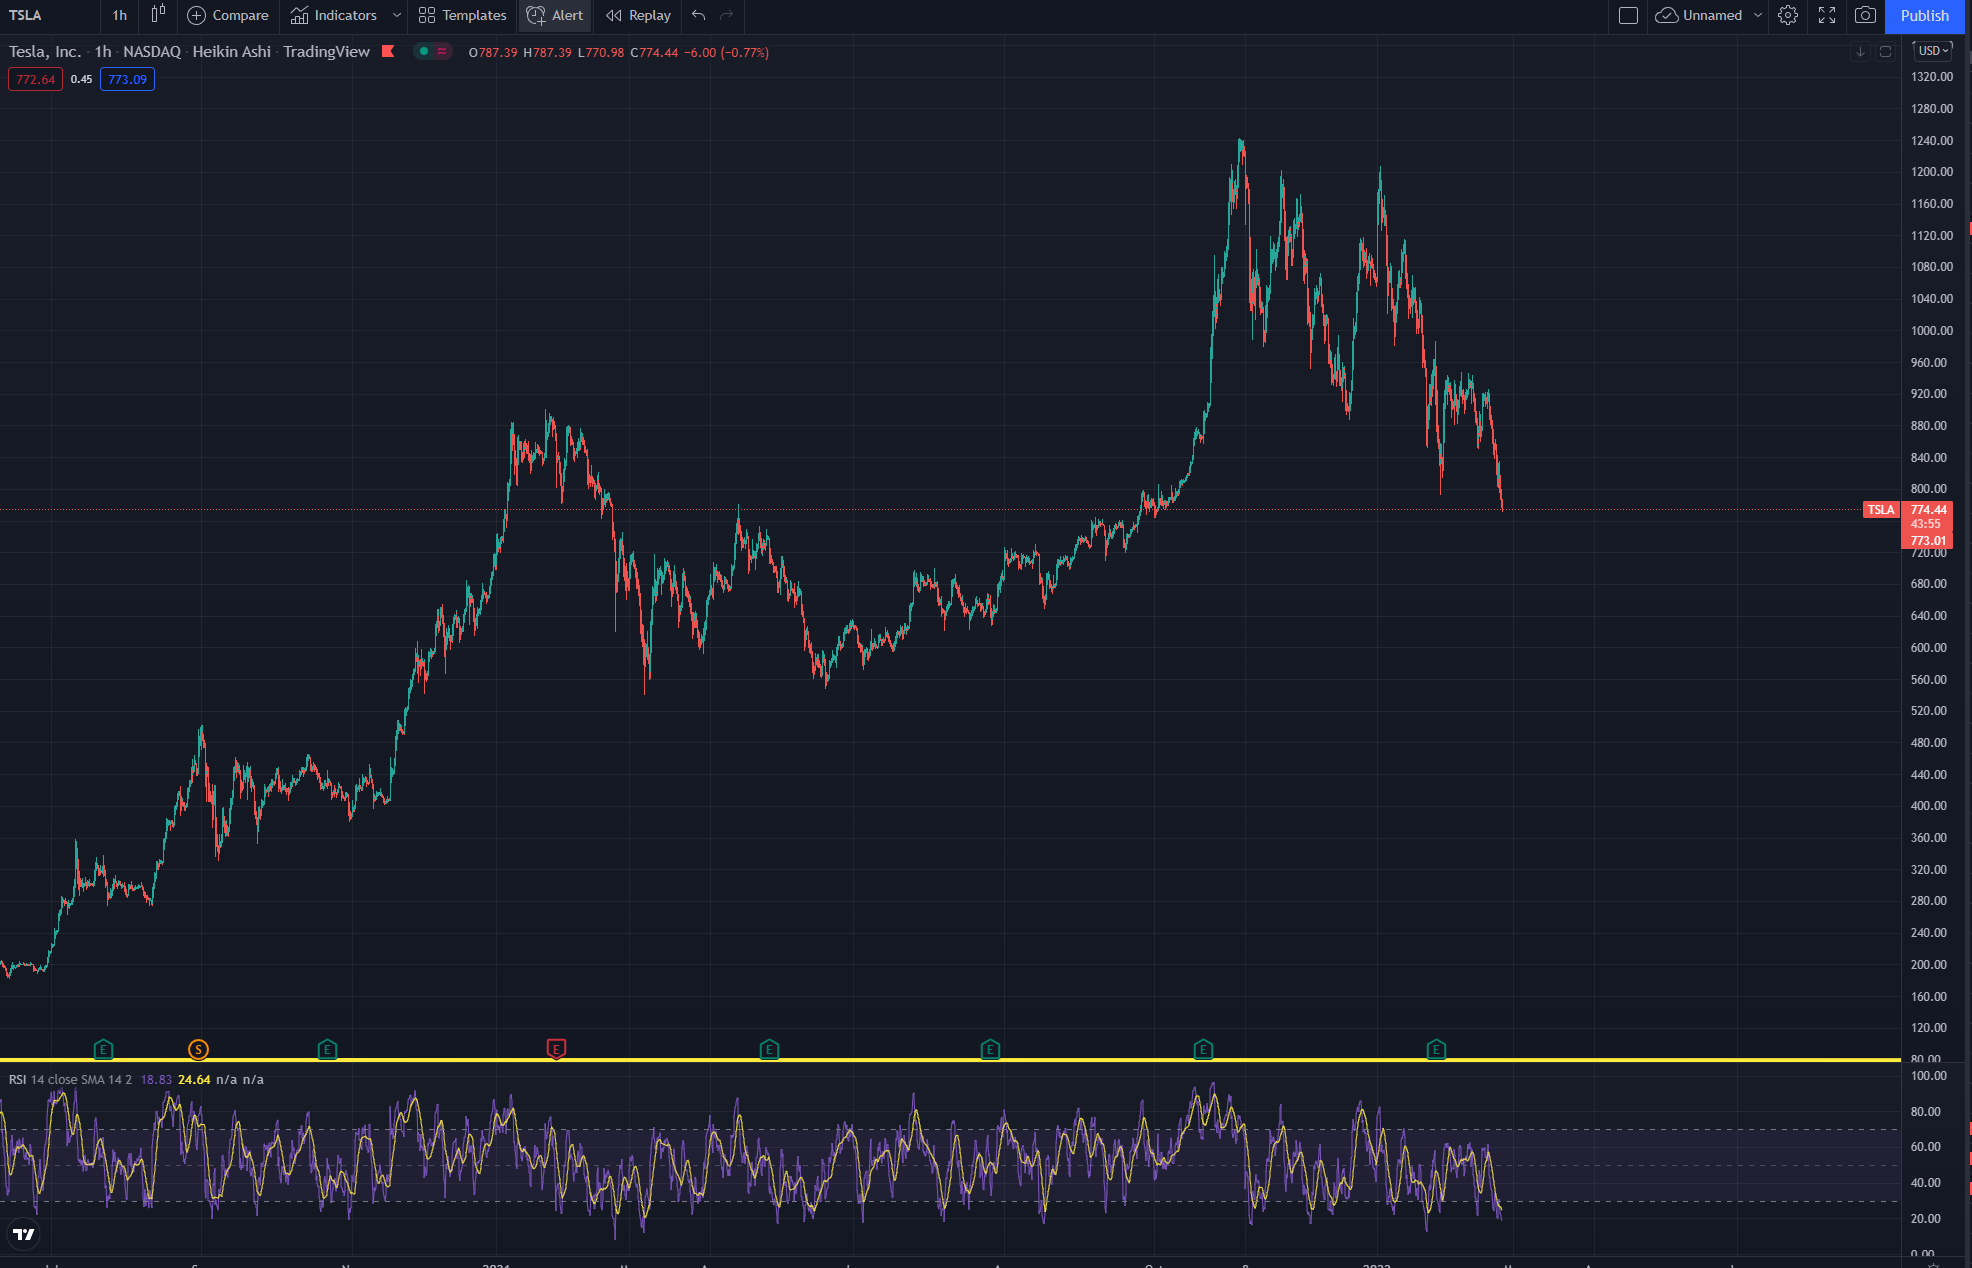Click the 20.00 RSI scale label

click(x=1926, y=1218)
